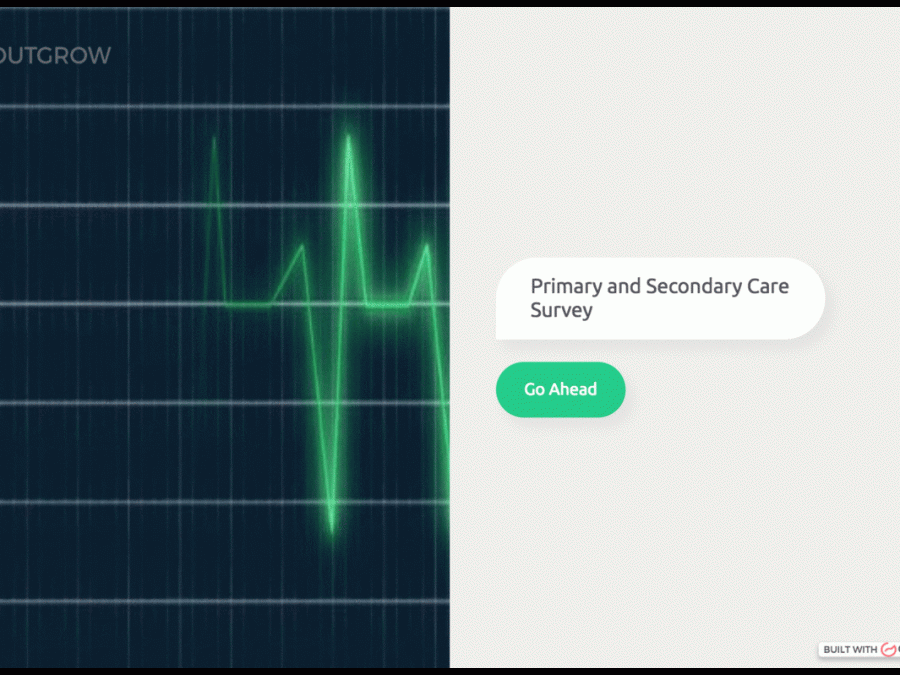Select the Primary and Secondary Care Survey title
The width and height of the screenshot is (900, 675).
(x=660, y=298)
